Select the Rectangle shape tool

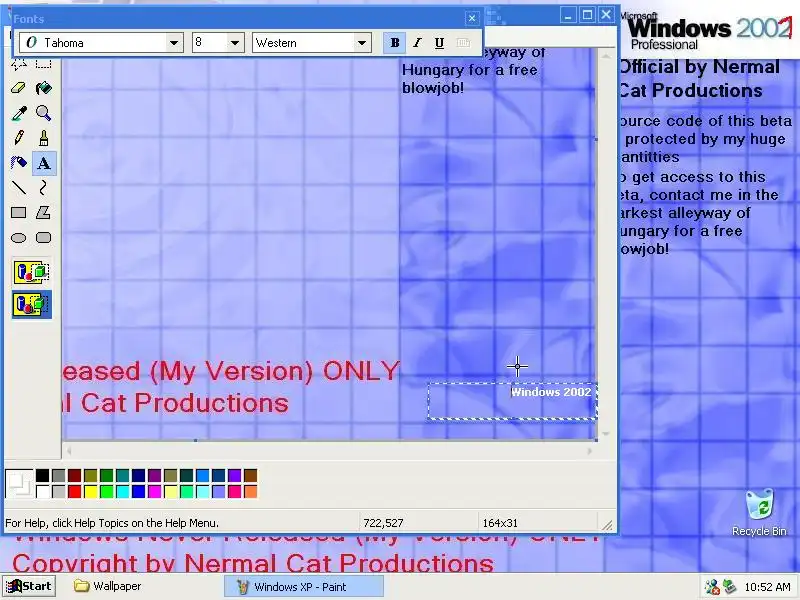[19, 213]
